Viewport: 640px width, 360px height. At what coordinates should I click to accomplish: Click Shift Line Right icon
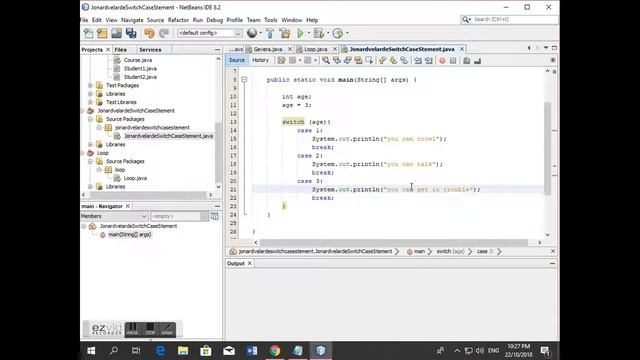pos(429,60)
